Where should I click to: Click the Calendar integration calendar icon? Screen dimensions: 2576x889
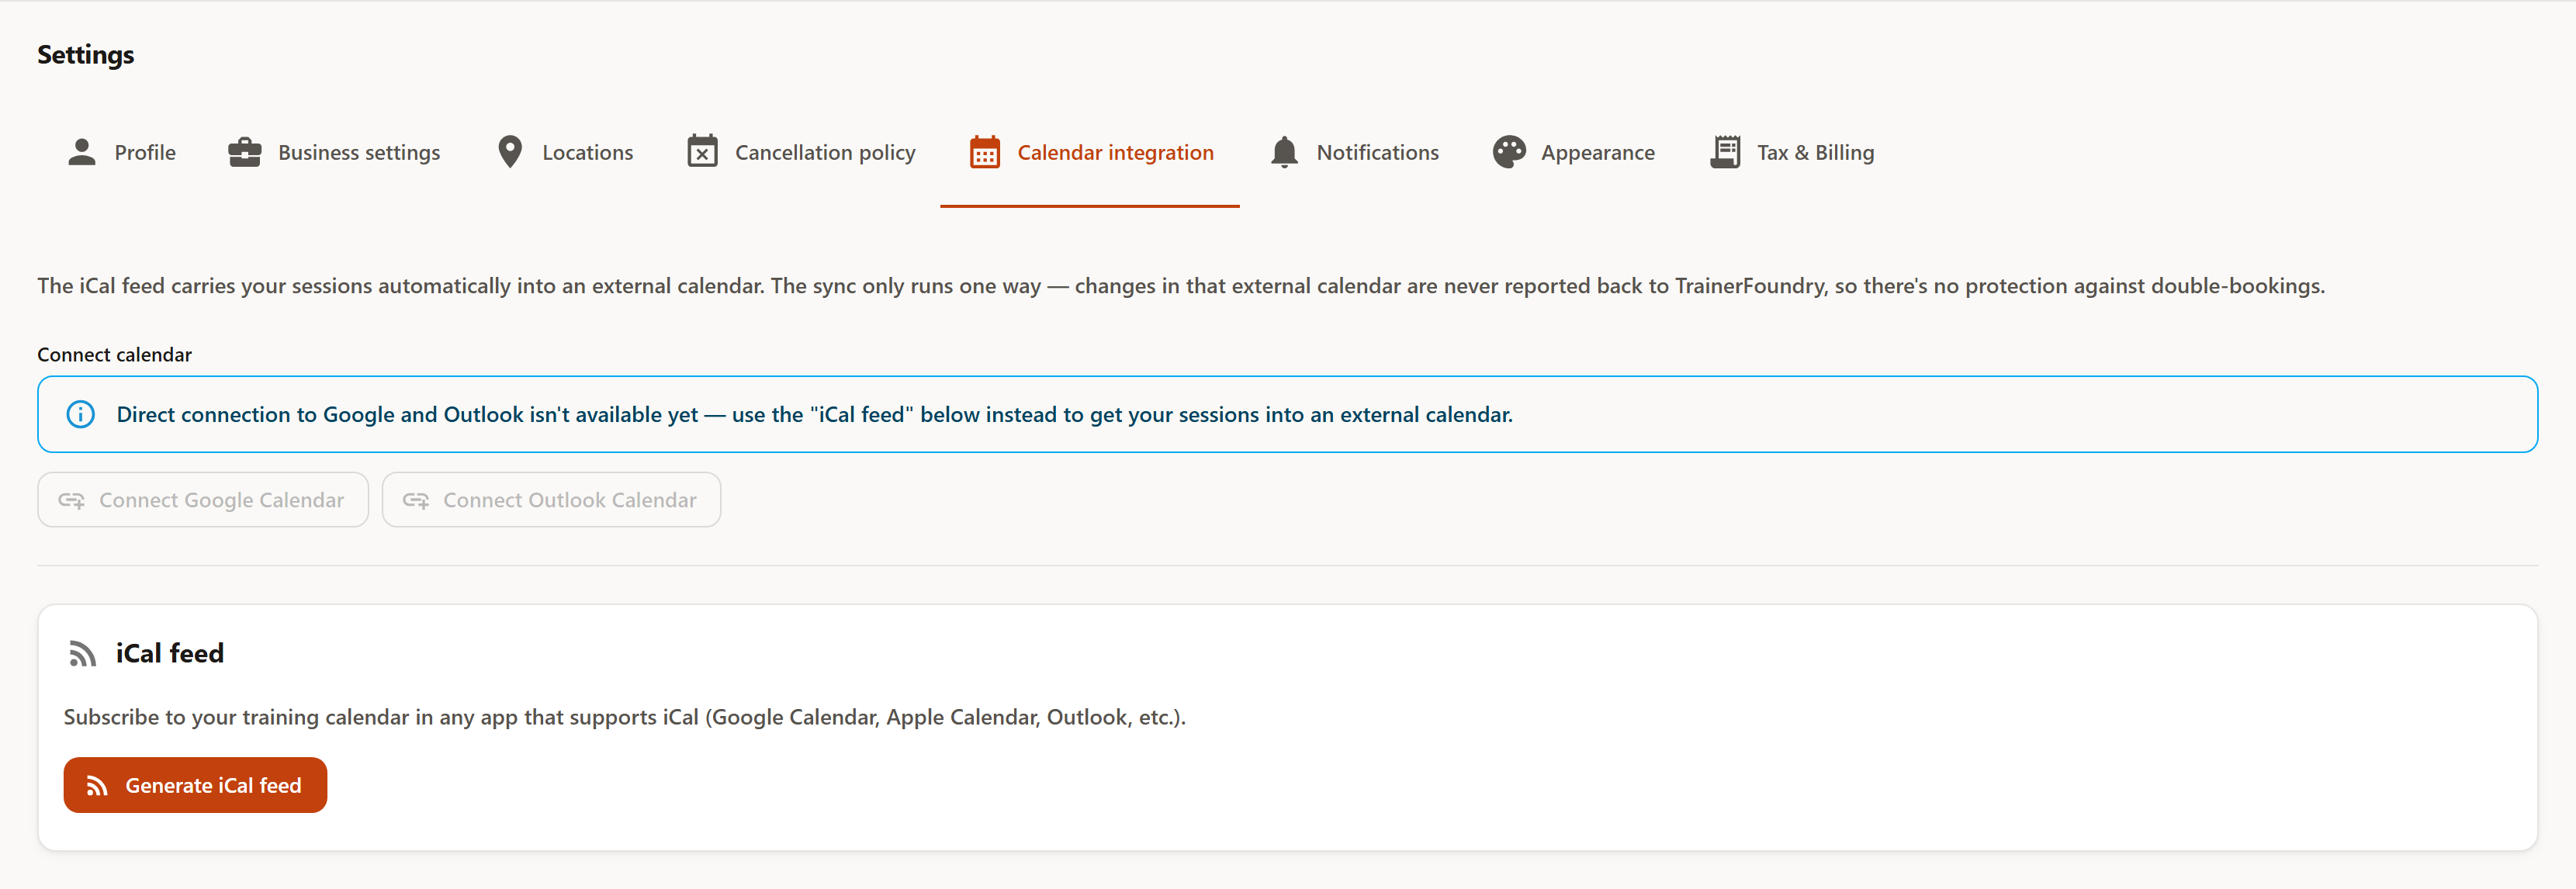(x=985, y=152)
